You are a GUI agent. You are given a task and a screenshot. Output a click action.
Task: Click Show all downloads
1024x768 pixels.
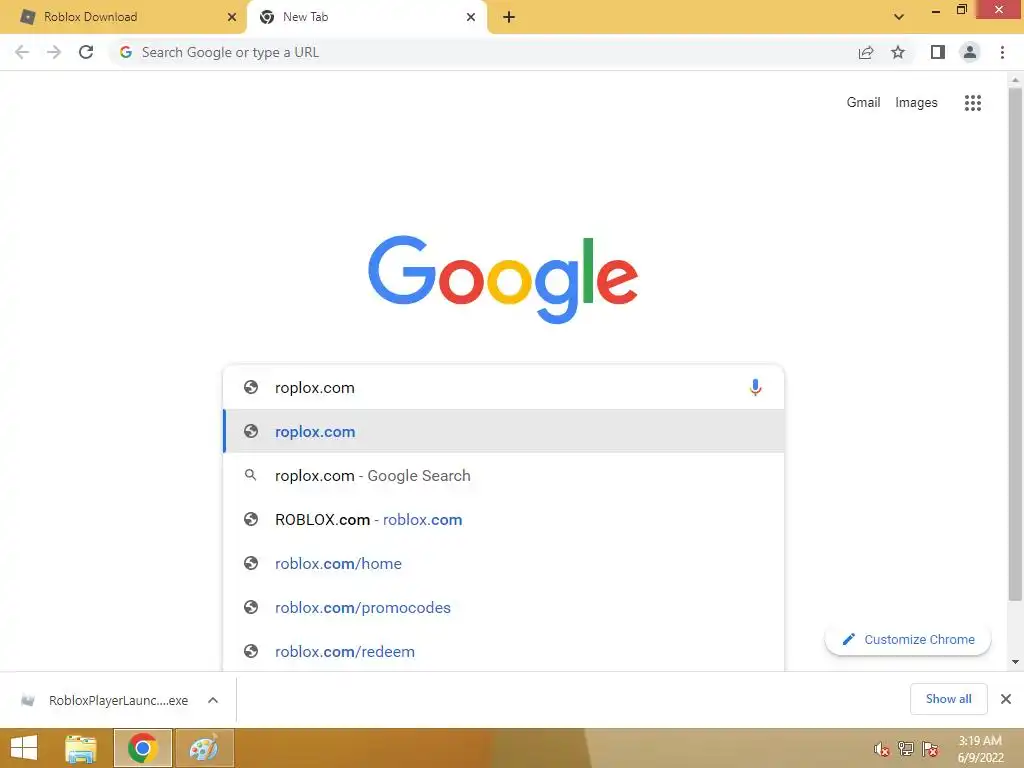pyautogui.click(x=948, y=699)
